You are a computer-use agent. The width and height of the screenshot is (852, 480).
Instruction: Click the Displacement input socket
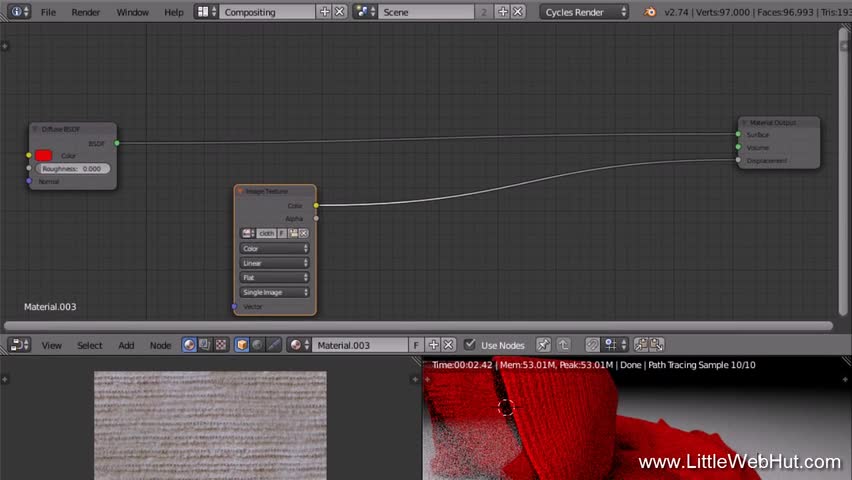pyautogui.click(x=738, y=160)
